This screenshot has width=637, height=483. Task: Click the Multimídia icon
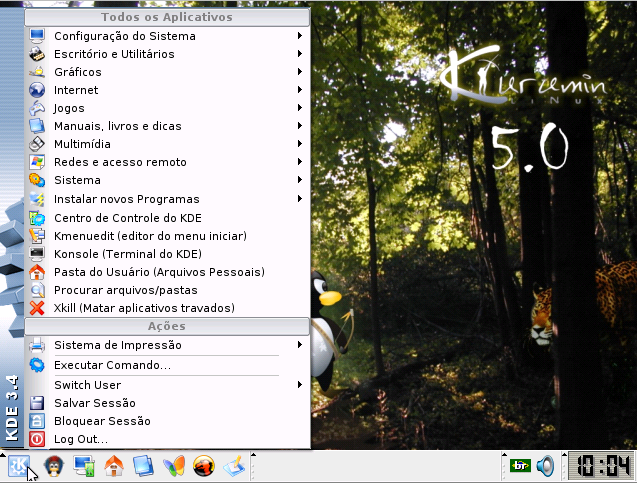pos(37,144)
